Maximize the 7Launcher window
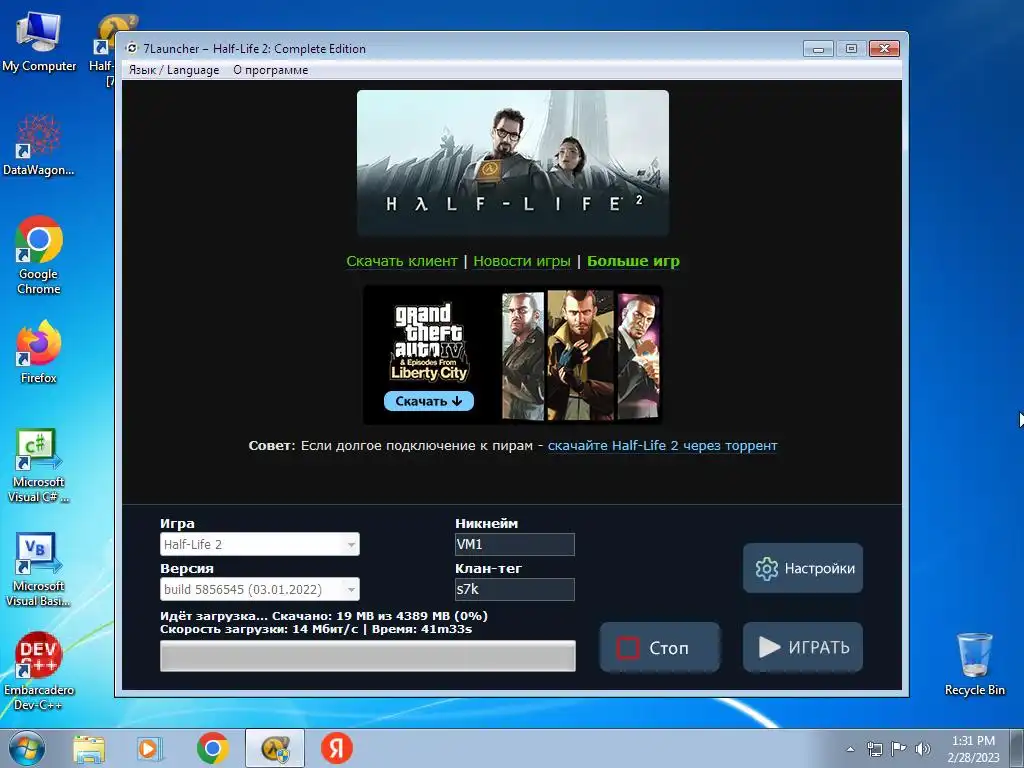Image resolution: width=1024 pixels, height=768 pixels. (851, 49)
